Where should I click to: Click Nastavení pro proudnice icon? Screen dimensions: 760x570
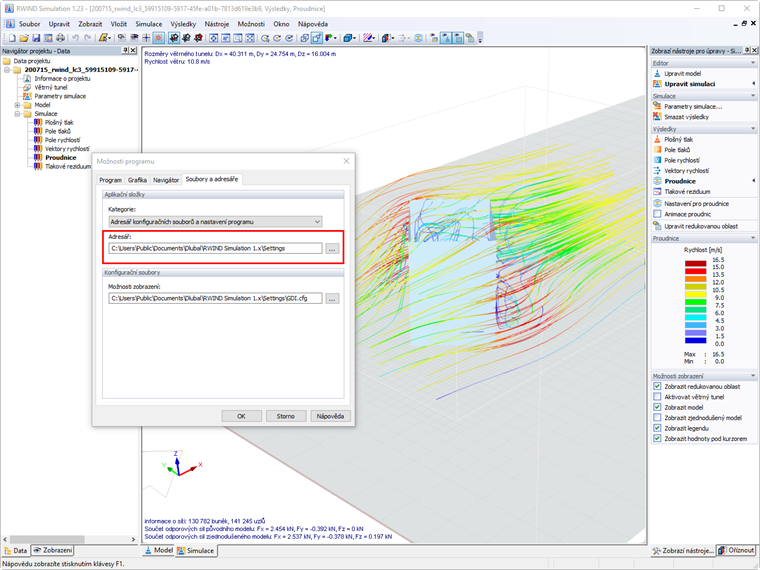tap(657, 204)
